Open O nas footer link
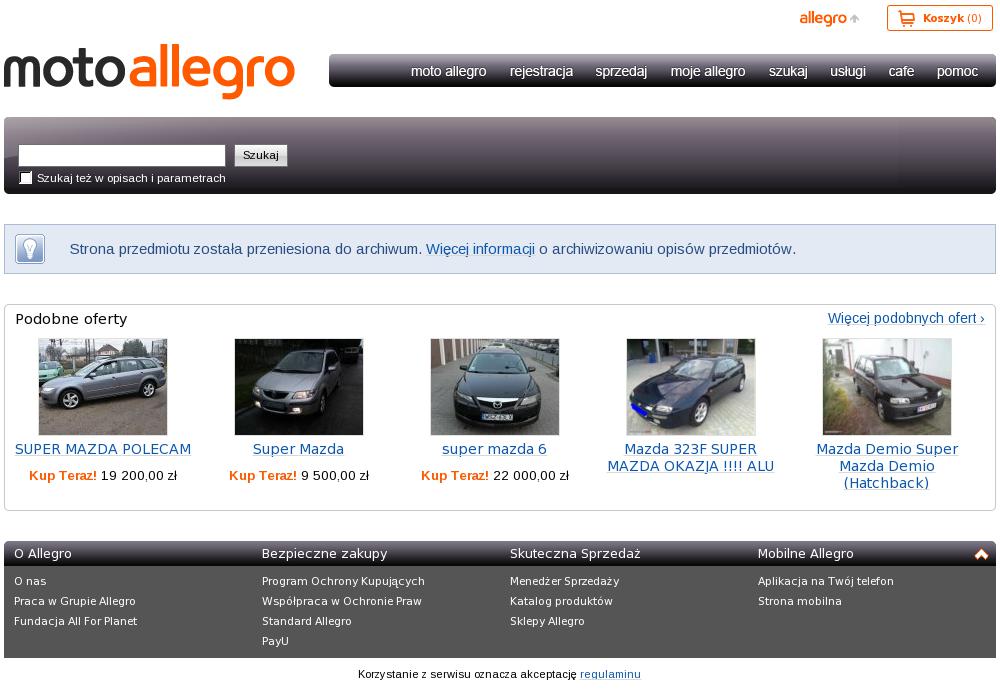 coord(30,581)
